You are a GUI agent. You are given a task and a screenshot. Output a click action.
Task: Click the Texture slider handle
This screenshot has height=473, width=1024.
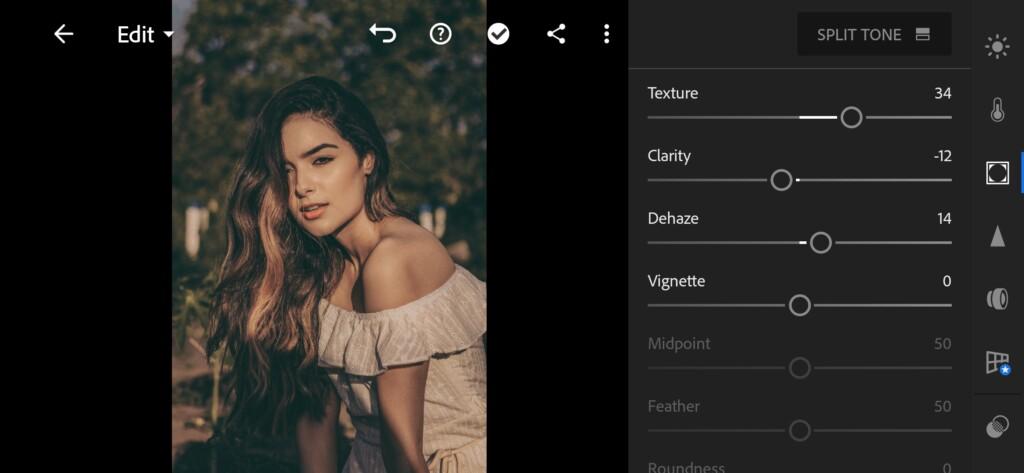pyautogui.click(x=851, y=118)
